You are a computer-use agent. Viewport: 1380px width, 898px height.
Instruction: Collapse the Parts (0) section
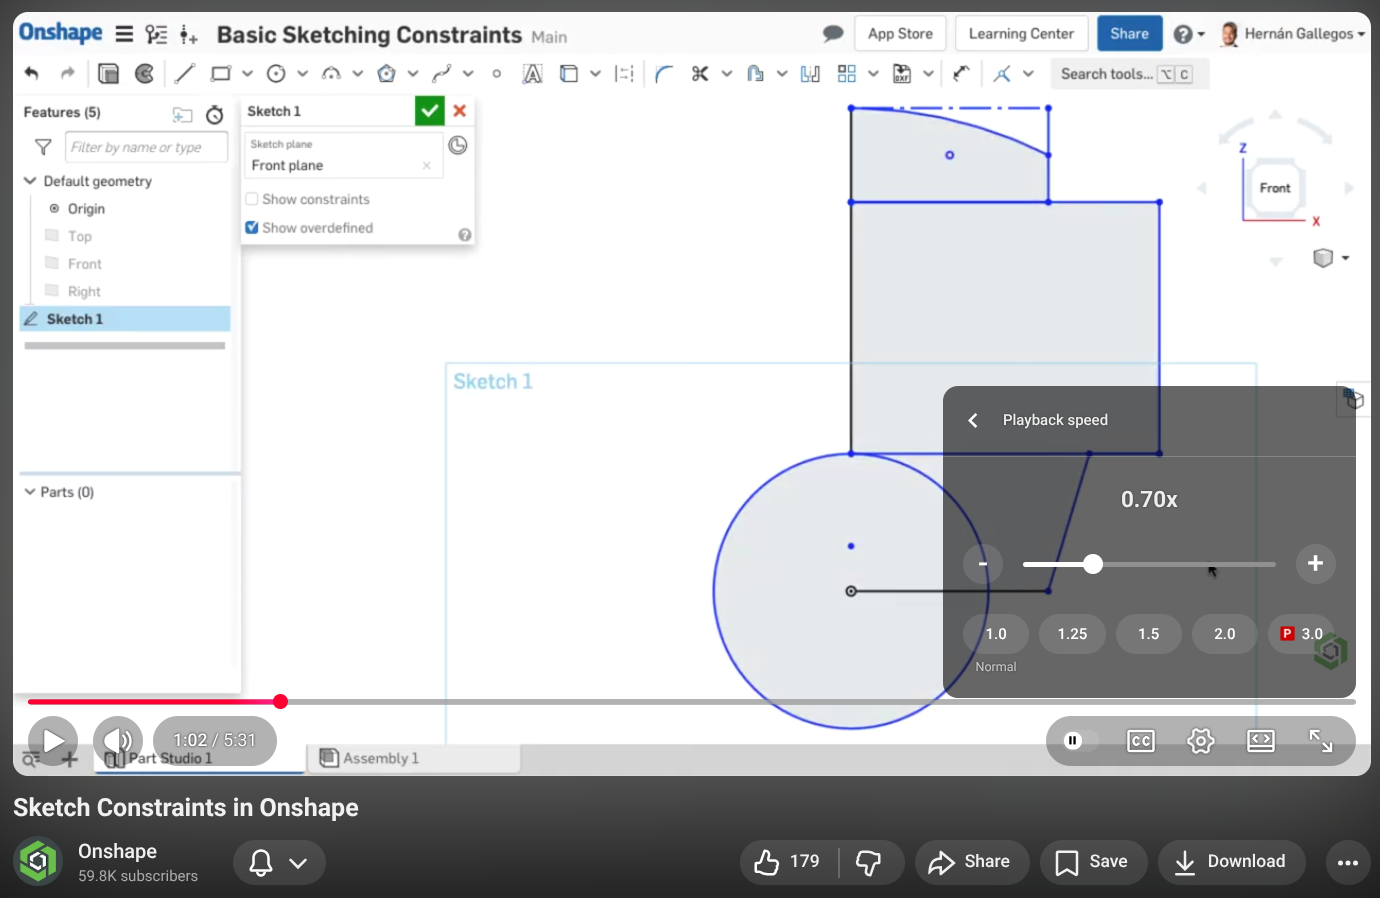pyautogui.click(x=30, y=492)
